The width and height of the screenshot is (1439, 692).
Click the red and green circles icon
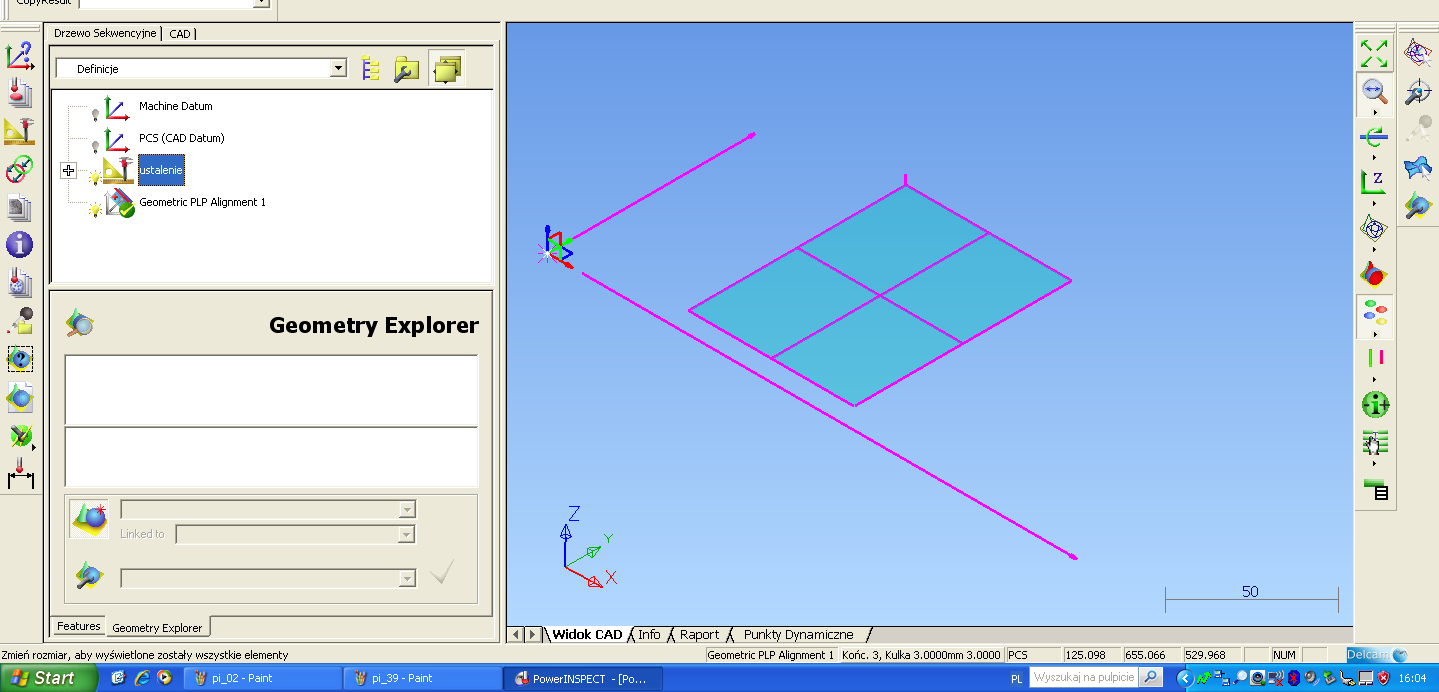(19, 169)
